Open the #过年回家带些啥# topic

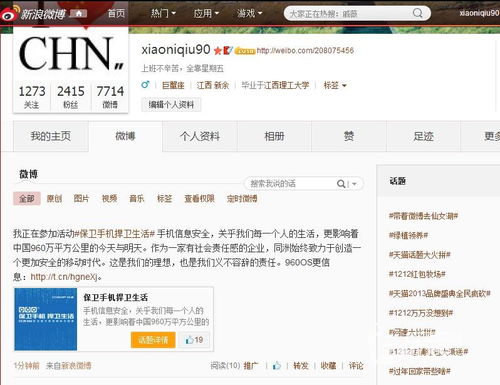(x=420, y=371)
